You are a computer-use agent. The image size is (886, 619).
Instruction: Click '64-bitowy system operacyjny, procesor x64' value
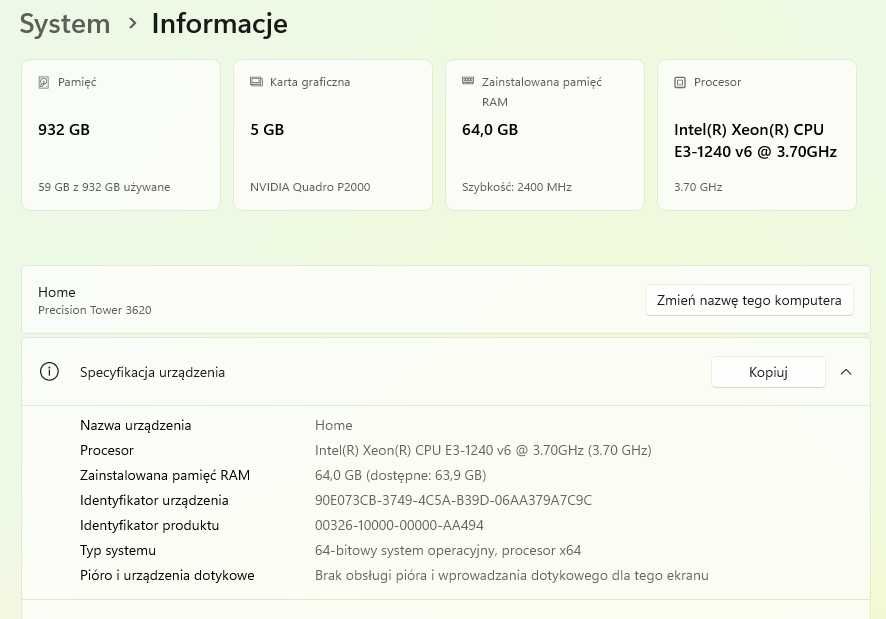448,550
